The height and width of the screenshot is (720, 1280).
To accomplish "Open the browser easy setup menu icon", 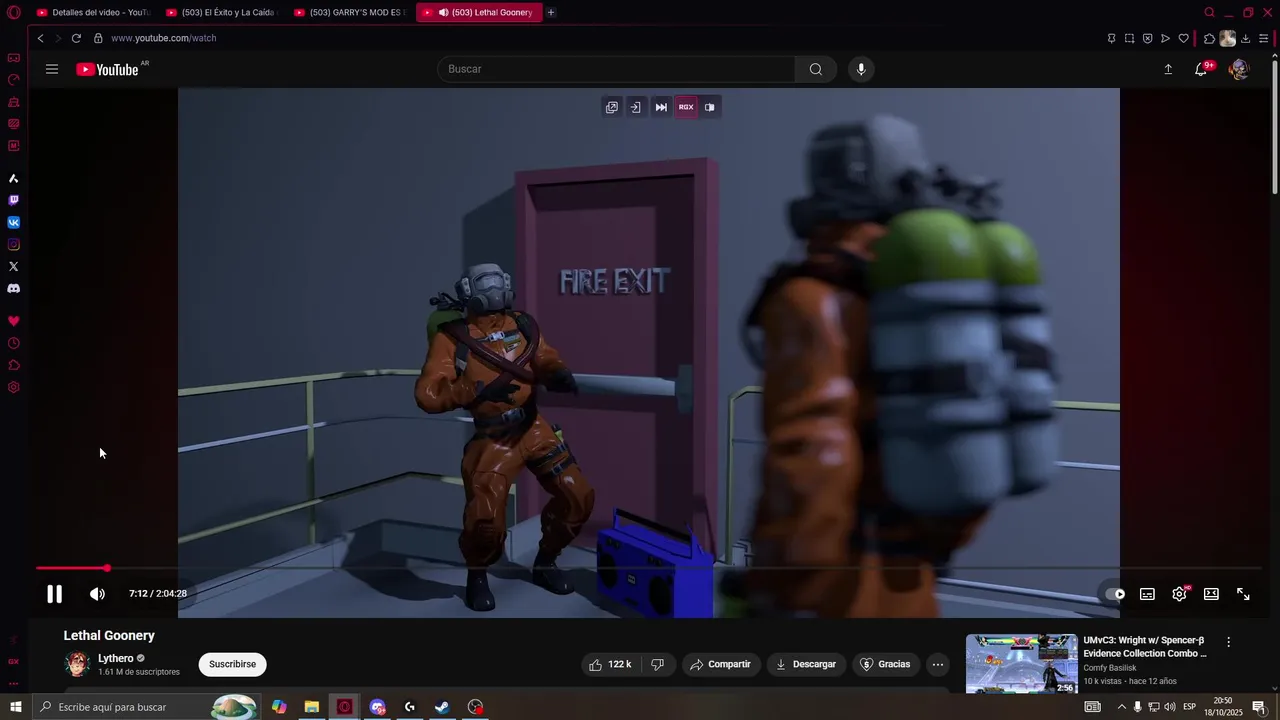I will click(x=1263, y=38).
